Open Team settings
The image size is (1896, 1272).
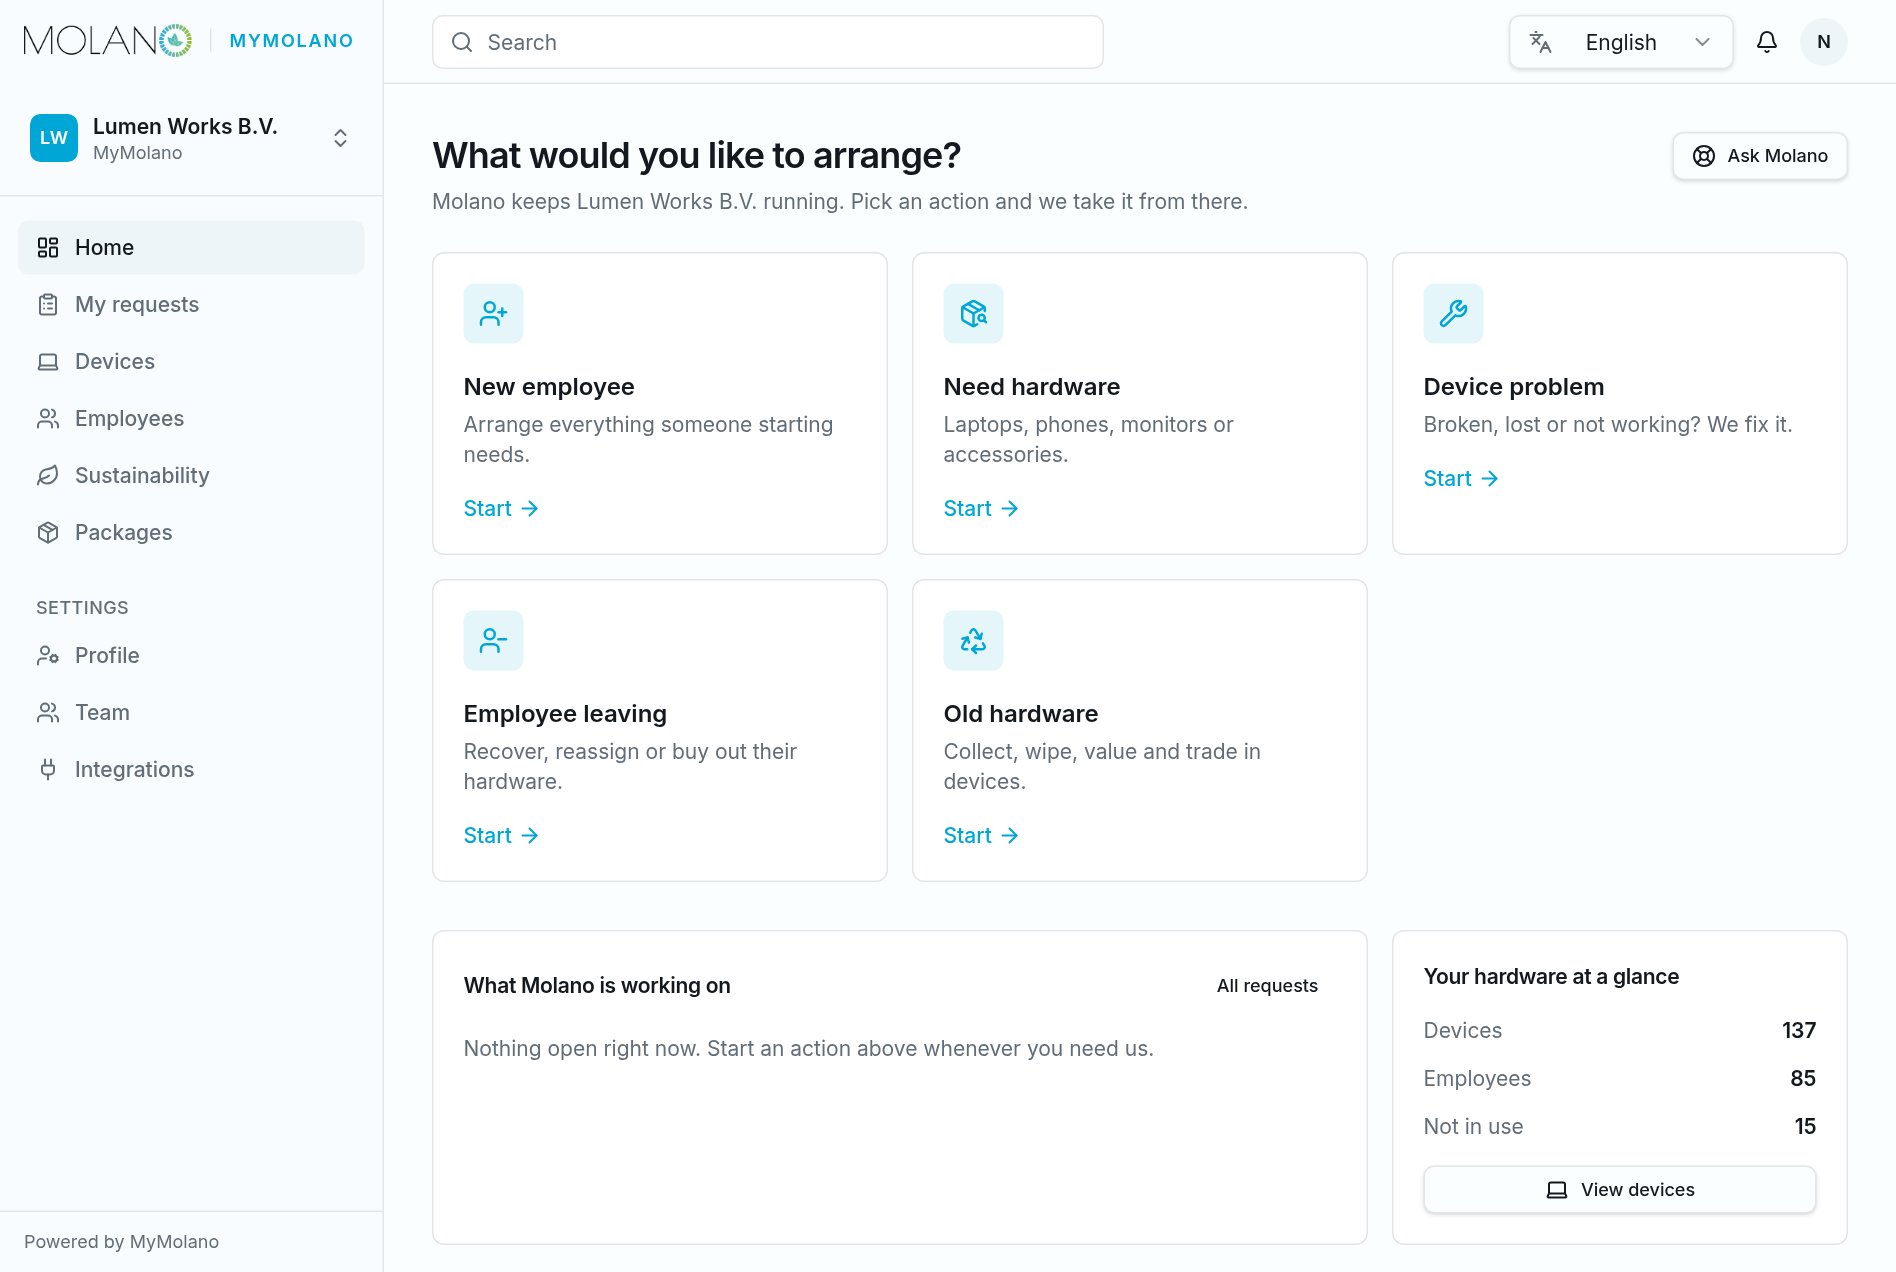[191, 712]
